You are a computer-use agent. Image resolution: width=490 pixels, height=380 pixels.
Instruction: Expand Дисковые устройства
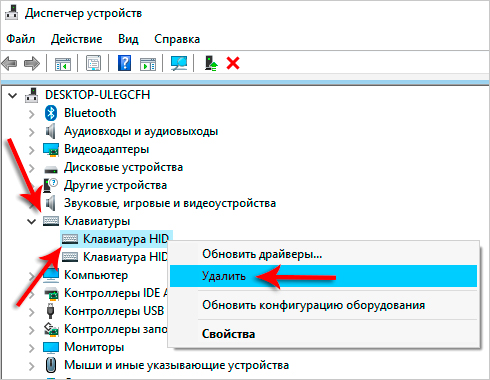(32, 168)
